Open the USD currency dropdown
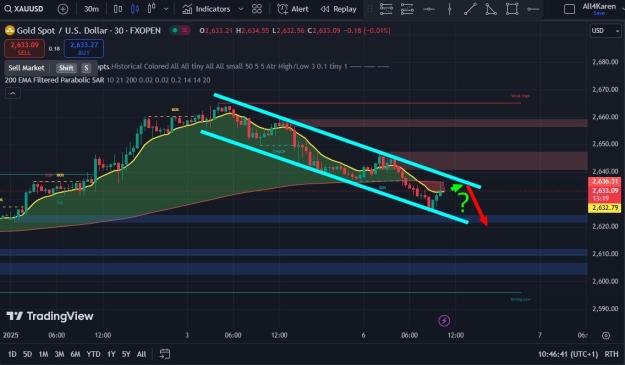This screenshot has height=365, width=625. (605, 31)
